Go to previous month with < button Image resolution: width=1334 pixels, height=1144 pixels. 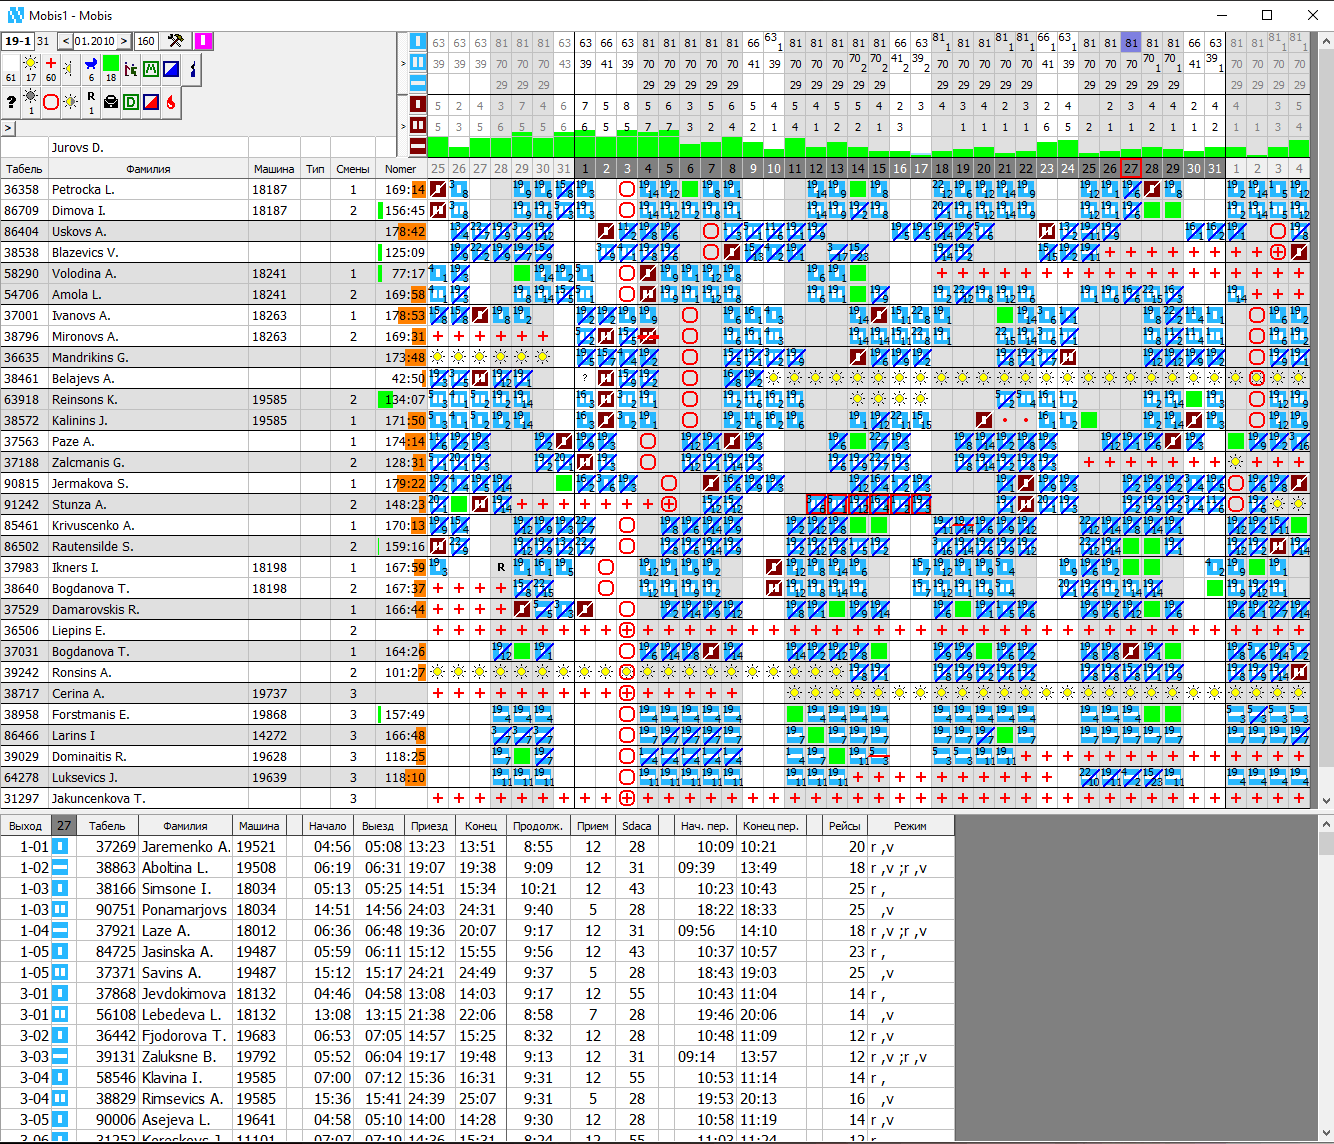65,41
